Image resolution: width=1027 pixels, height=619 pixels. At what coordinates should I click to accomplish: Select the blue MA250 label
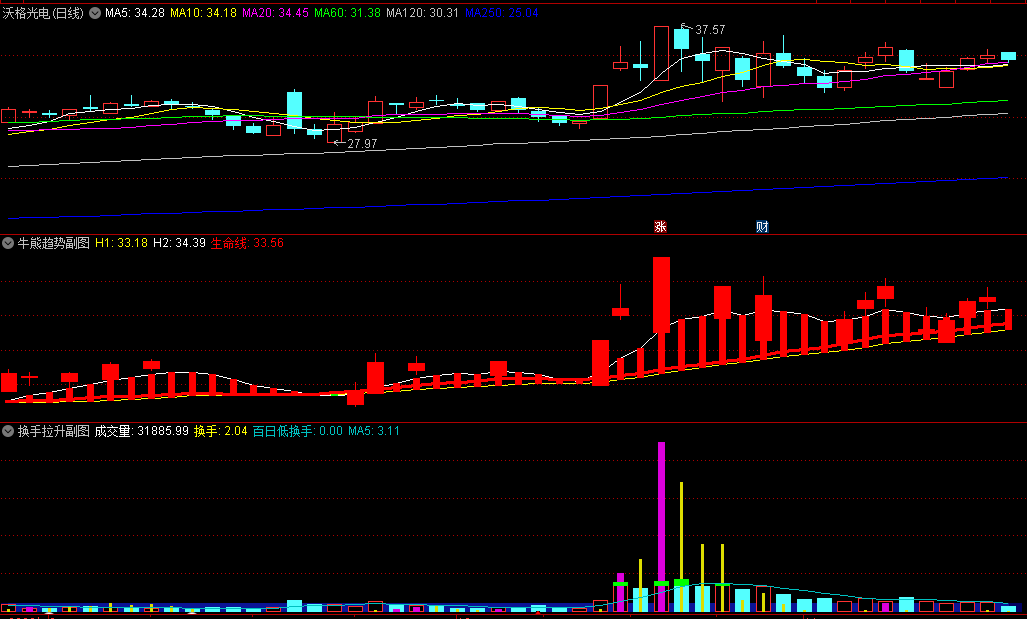click(x=502, y=12)
